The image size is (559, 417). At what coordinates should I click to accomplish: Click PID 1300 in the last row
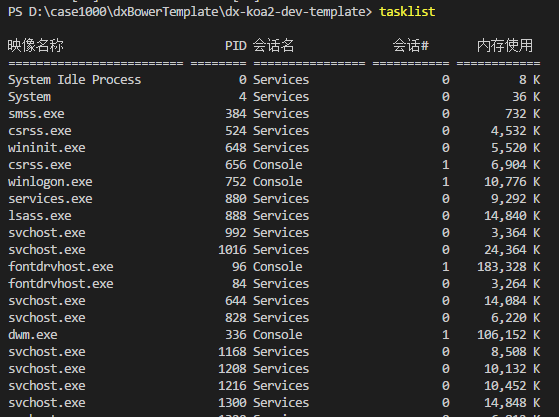point(232,403)
